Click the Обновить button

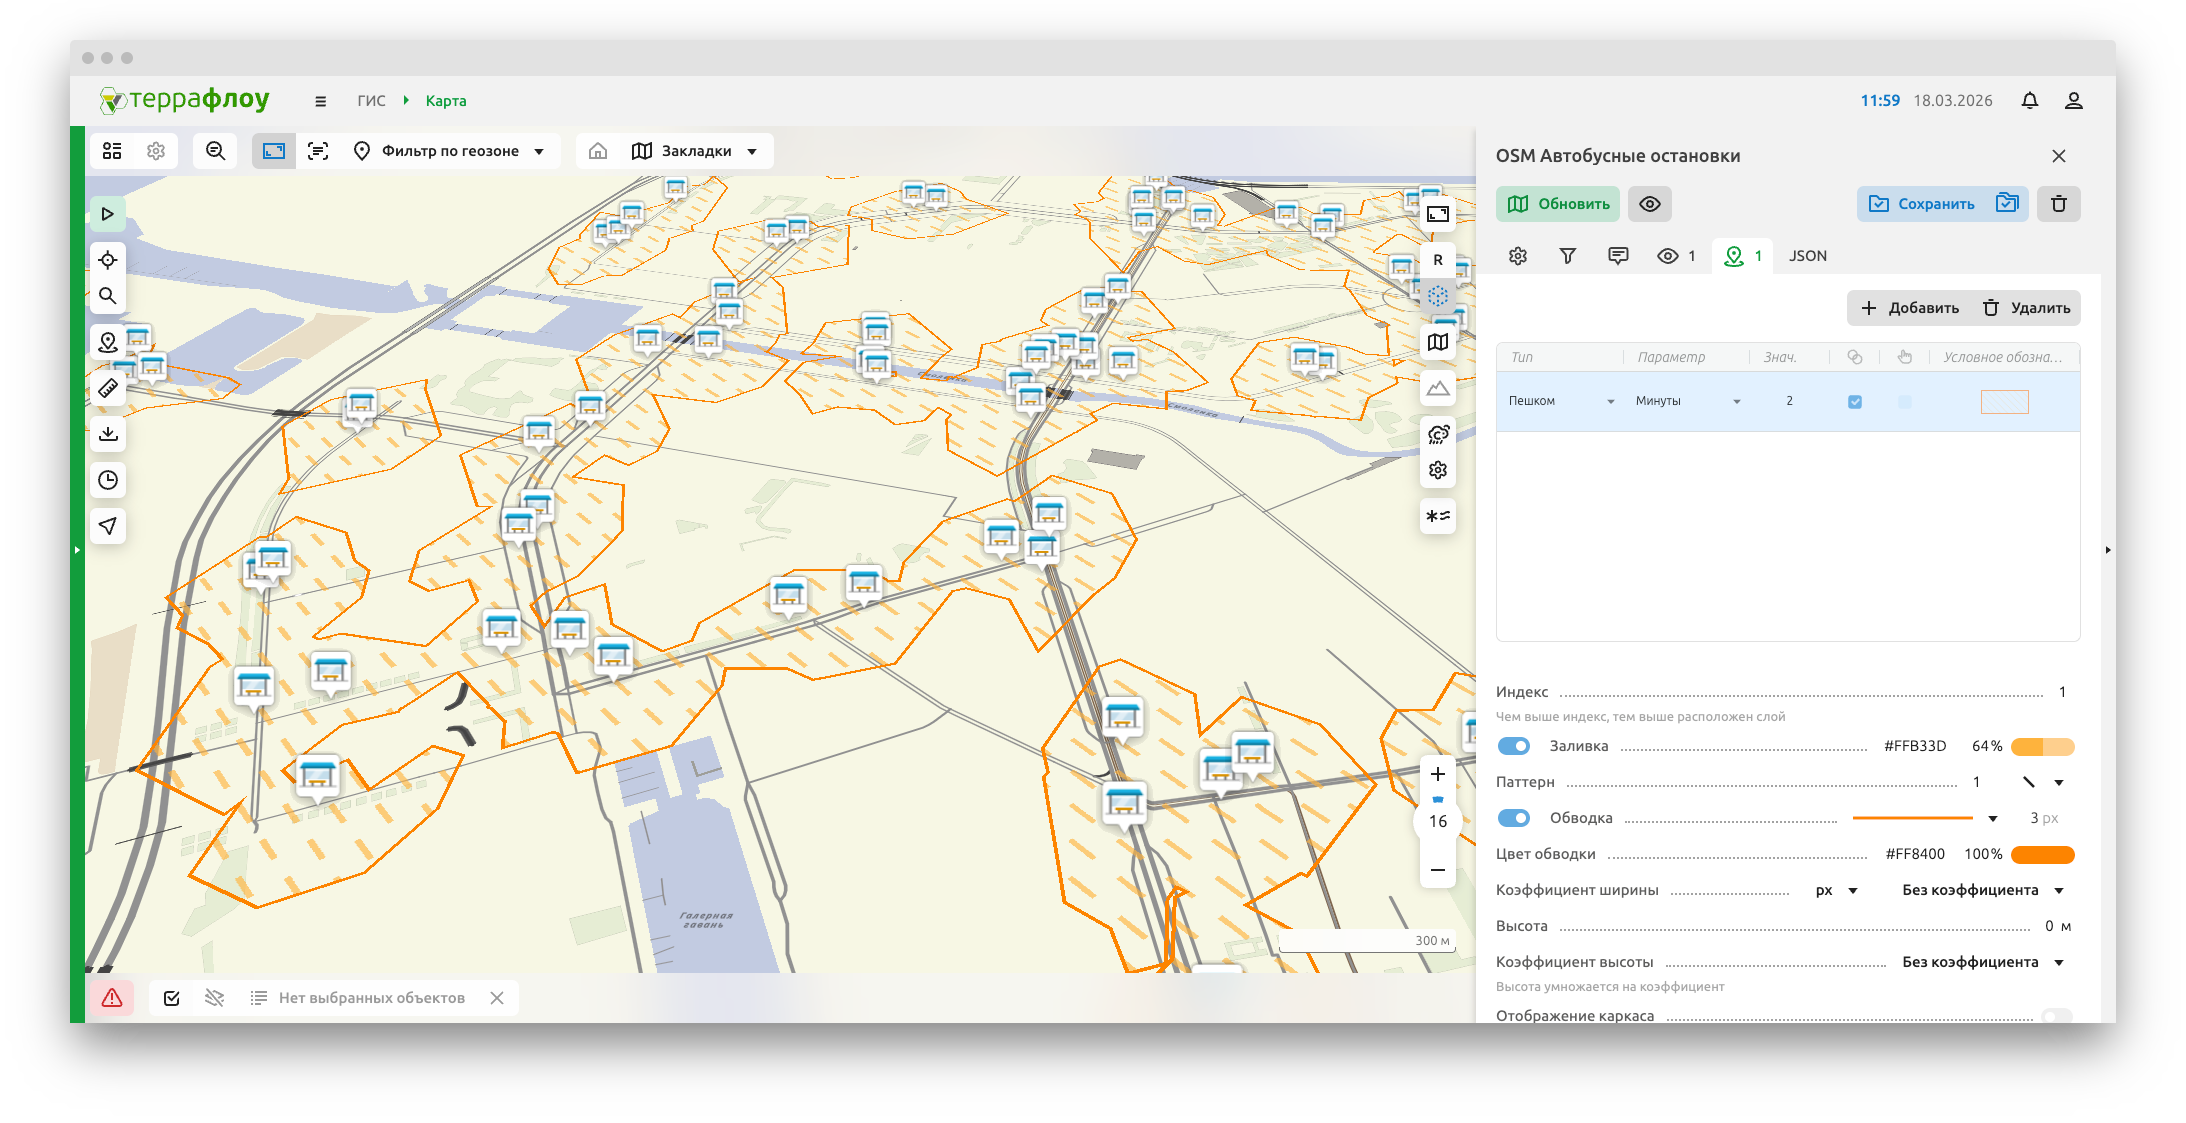[1558, 204]
